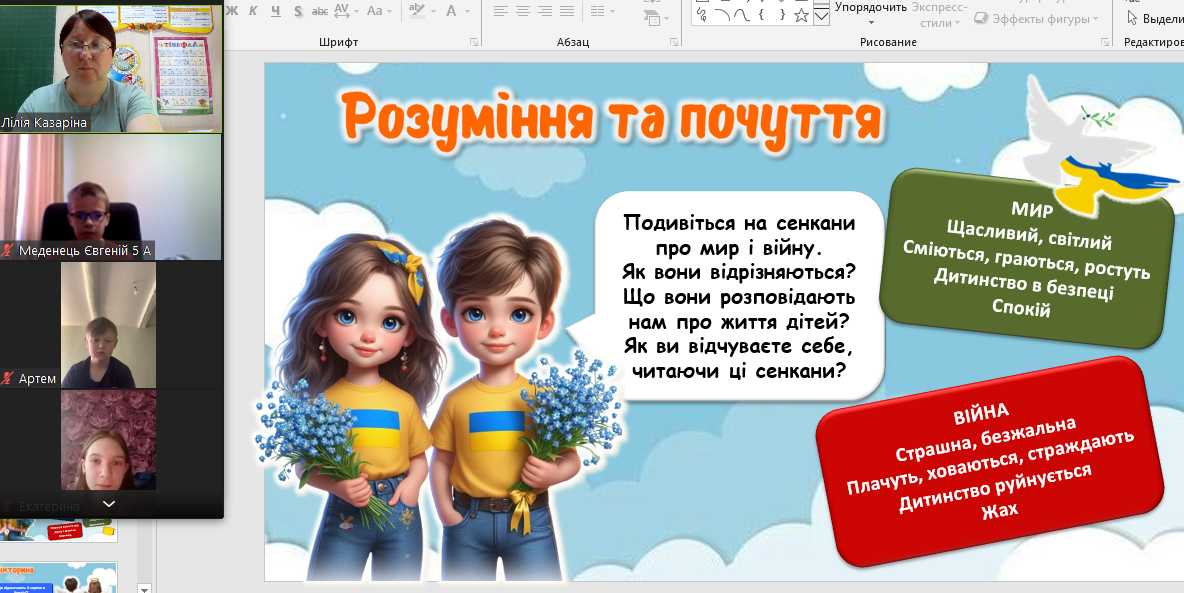Image resolution: width=1184 pixels, height=593 pixels.
Task: Click the align text right icon
Action: click(546, 11)
